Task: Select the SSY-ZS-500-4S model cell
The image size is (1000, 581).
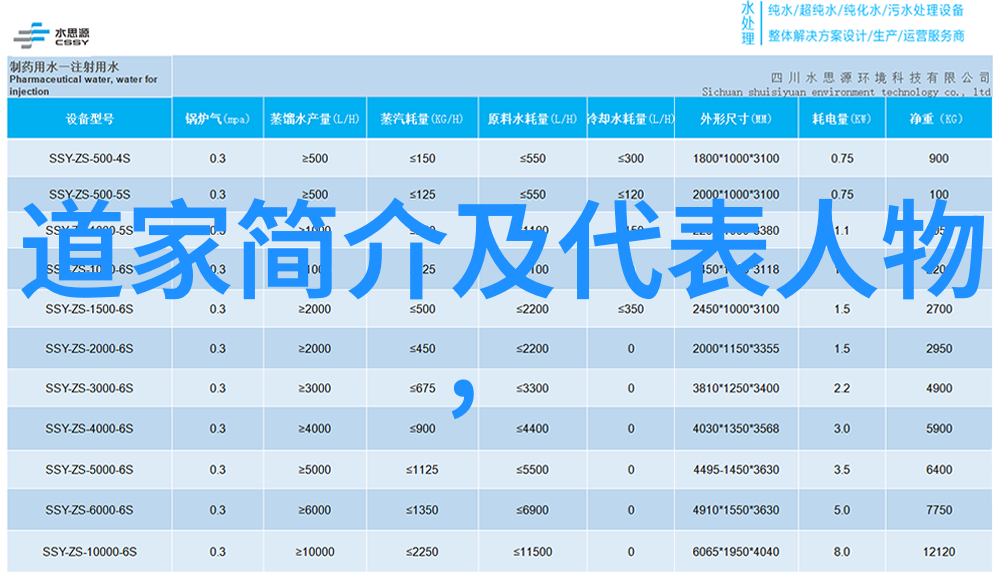Action: tap(88, 159)
